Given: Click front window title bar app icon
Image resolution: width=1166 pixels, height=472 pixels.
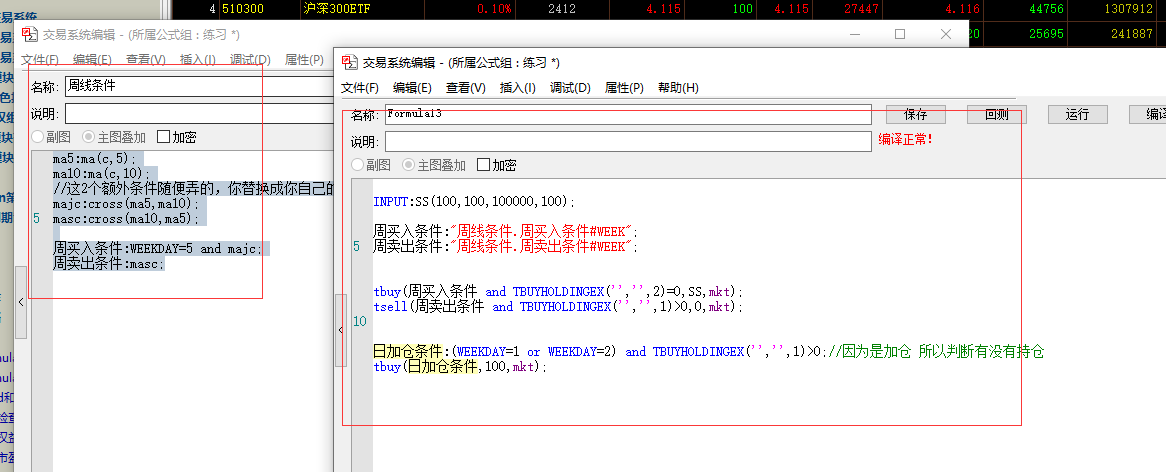Looking at the screenshot, I should pos(349,62).
